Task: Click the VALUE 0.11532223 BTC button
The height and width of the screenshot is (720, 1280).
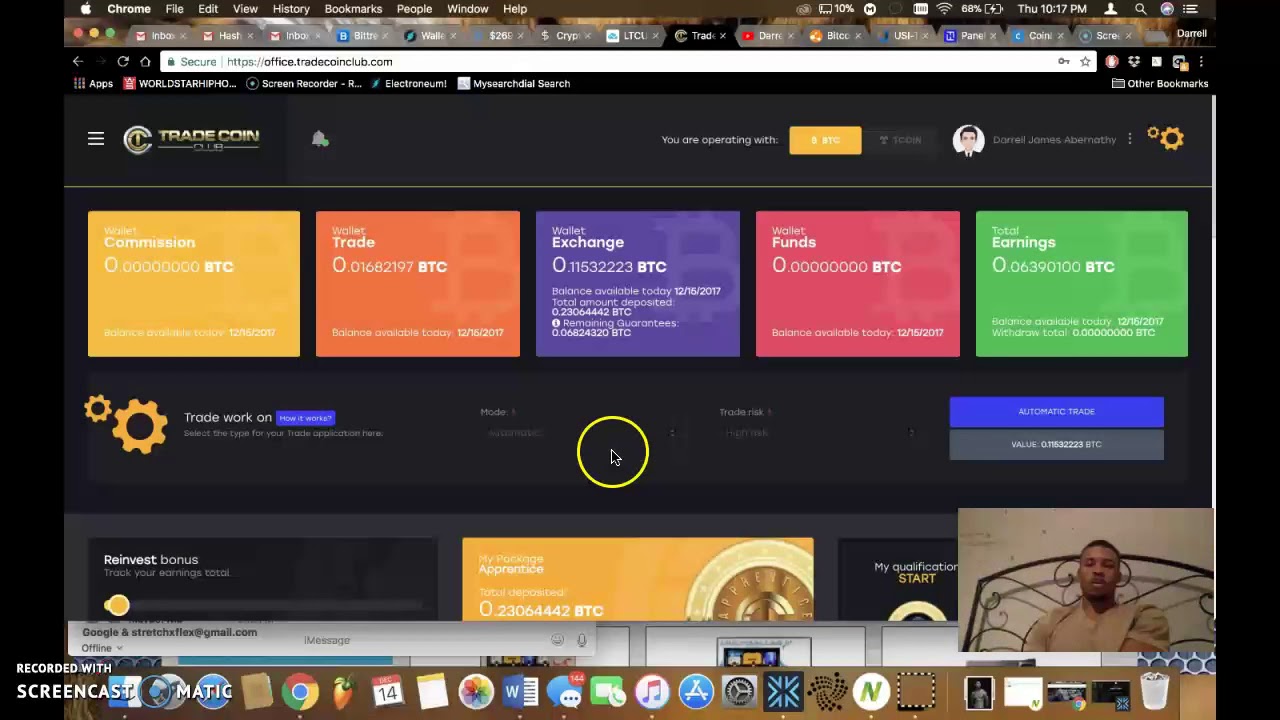Action: point(1056,444)
